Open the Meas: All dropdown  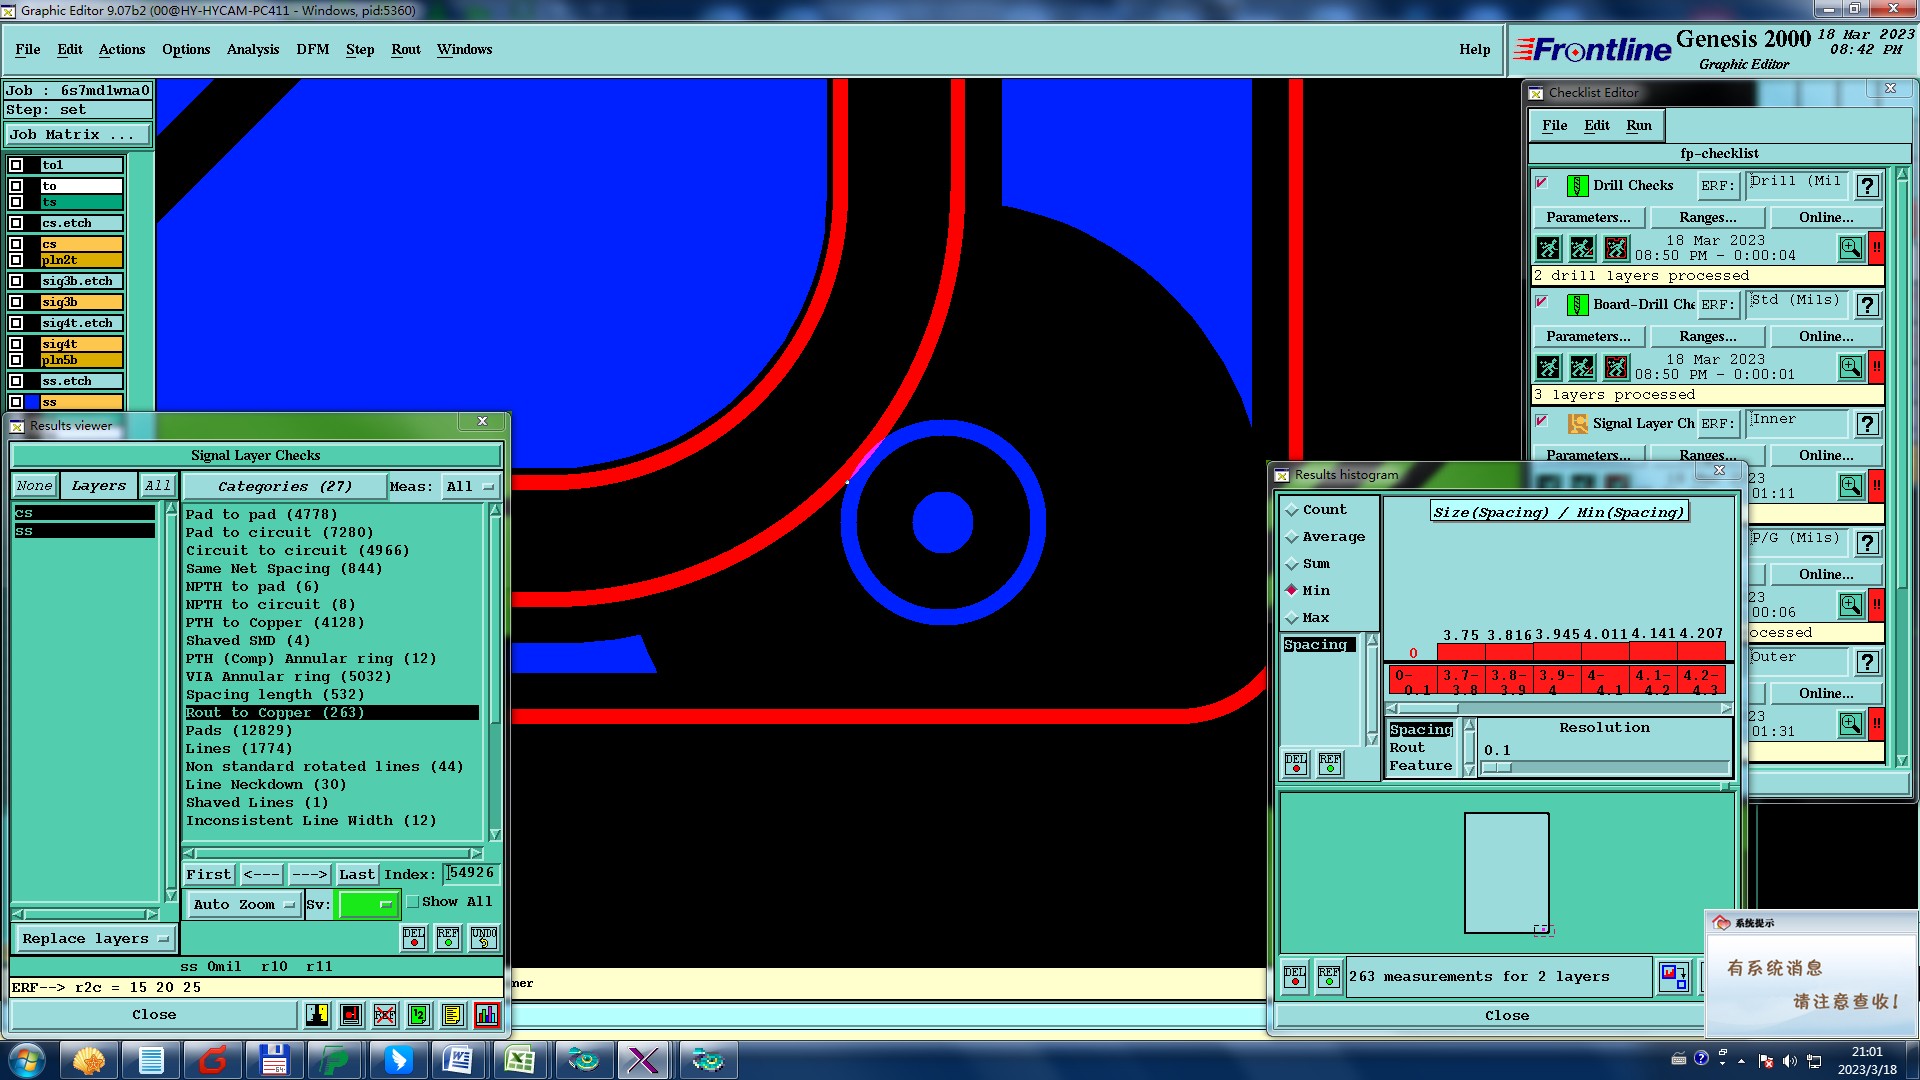[x=470, y=487]
